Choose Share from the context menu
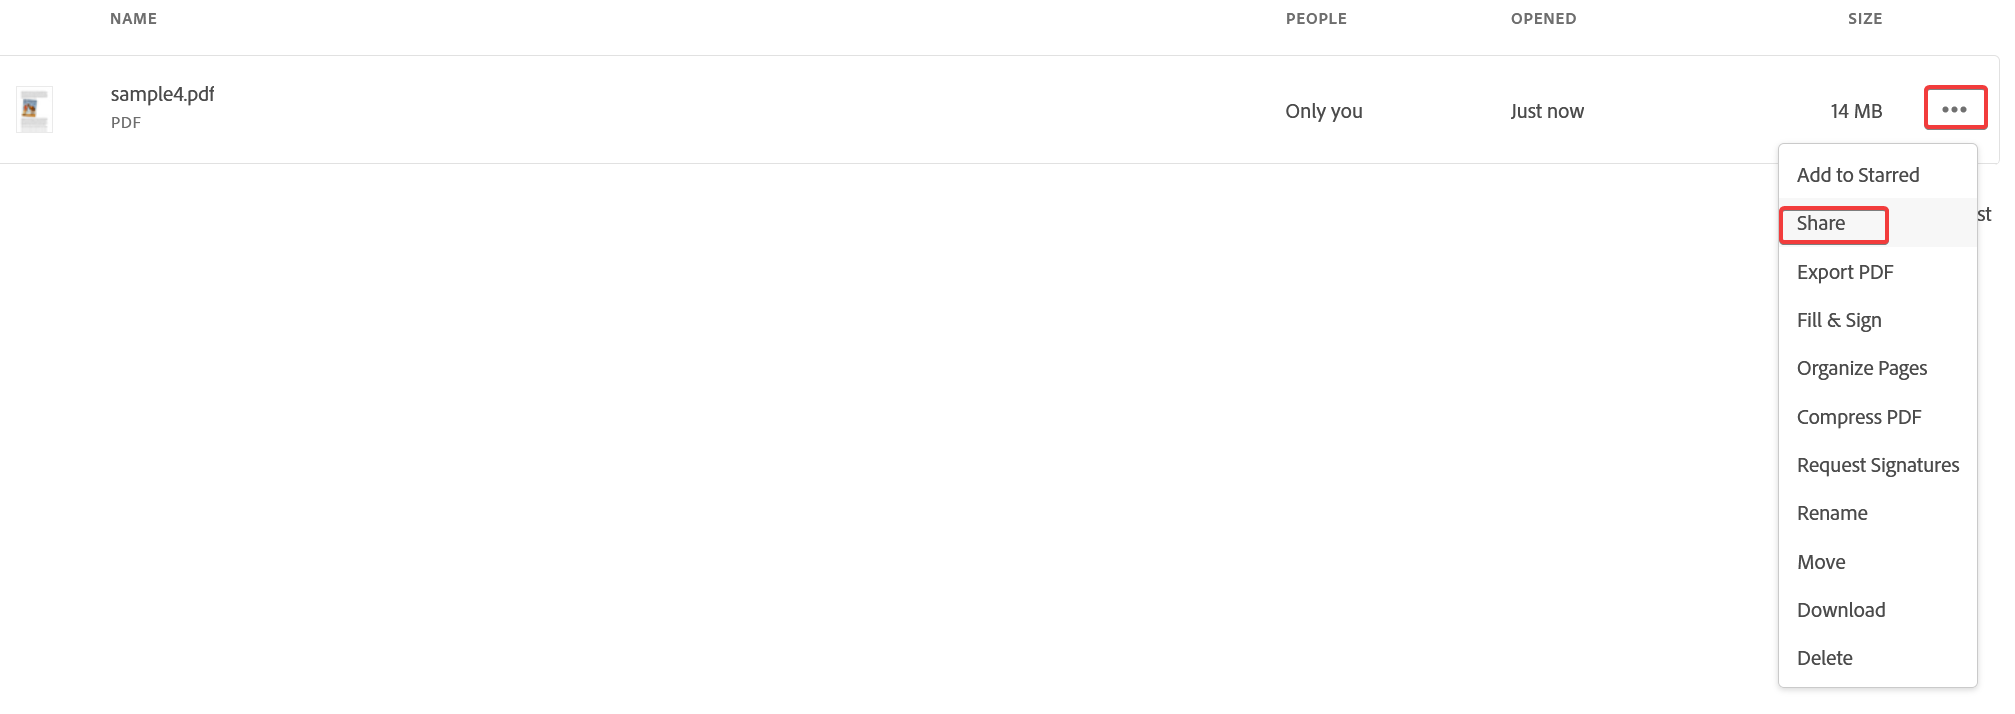The height and width of the screenshot is (714, 2015). coord(1821,224)
